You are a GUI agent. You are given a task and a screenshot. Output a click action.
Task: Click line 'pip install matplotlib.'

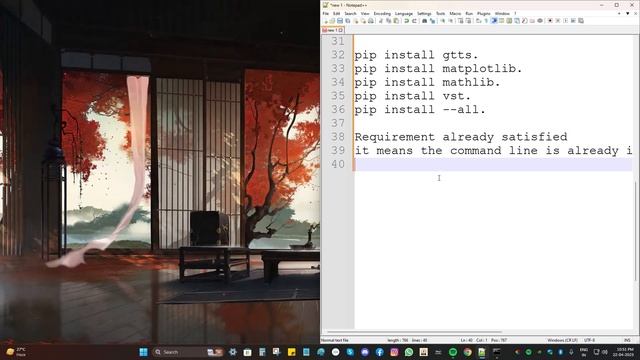click(x=438, y=69)
